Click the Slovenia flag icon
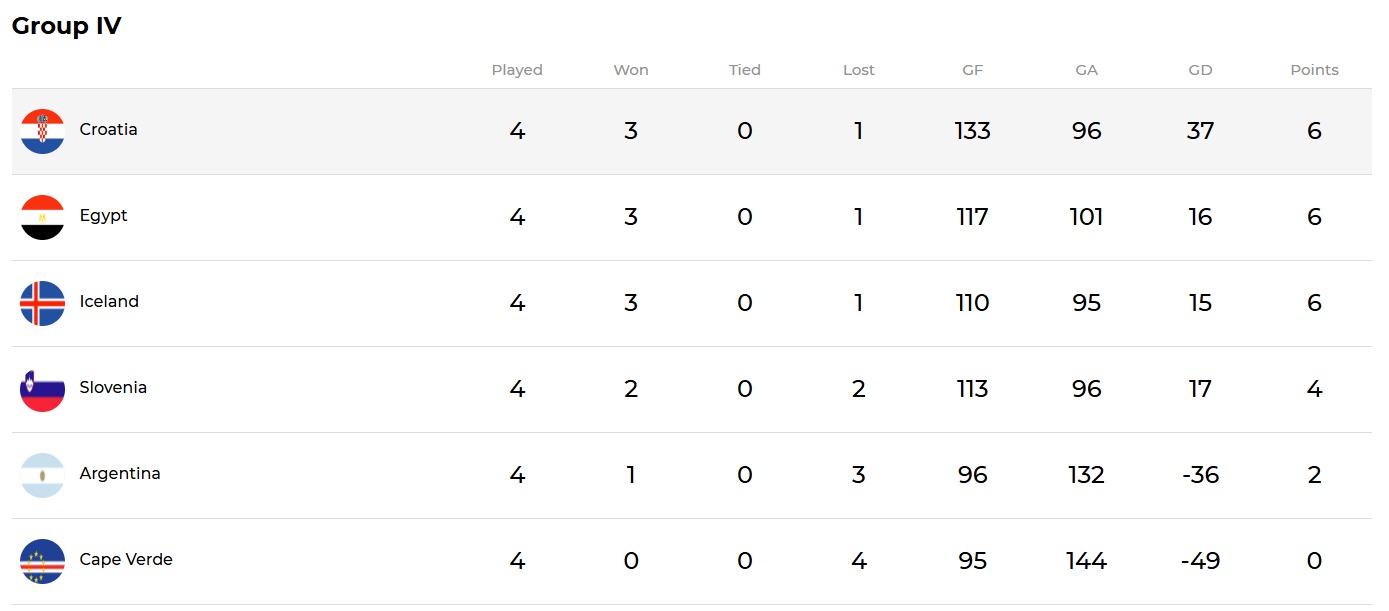1389x611 pixels. coord(42,389)
